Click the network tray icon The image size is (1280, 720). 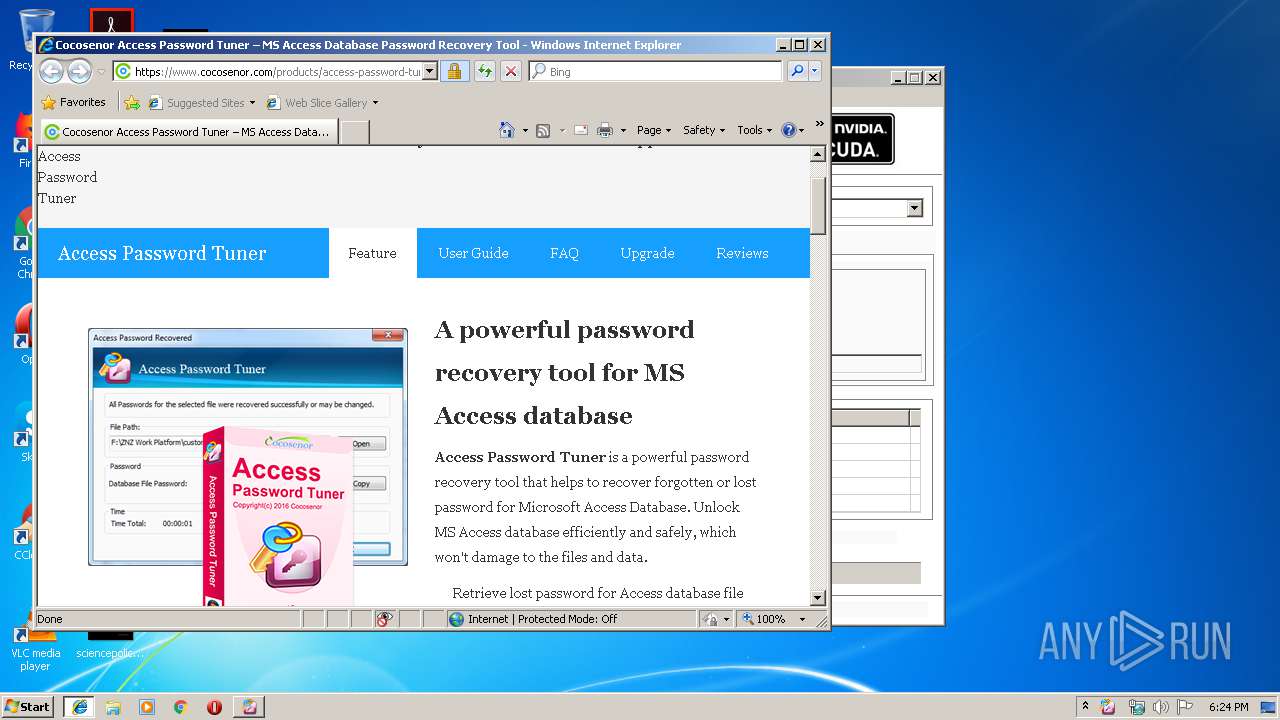1136,707
